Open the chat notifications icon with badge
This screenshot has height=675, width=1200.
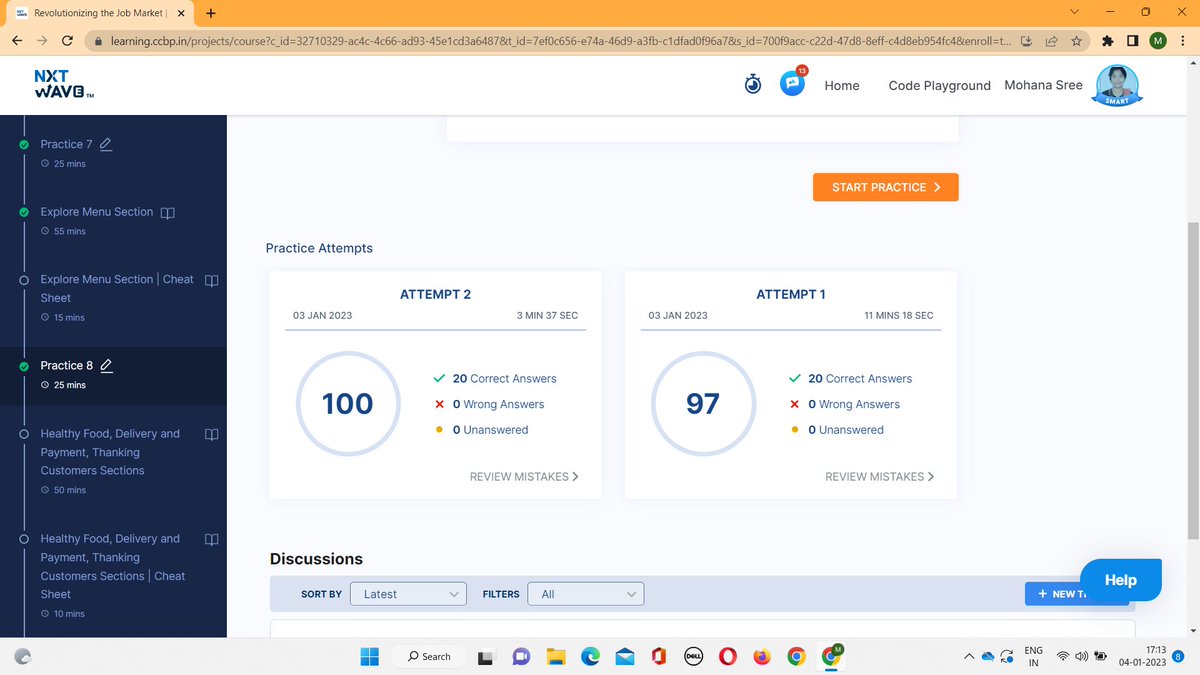(x=794, y=83)
